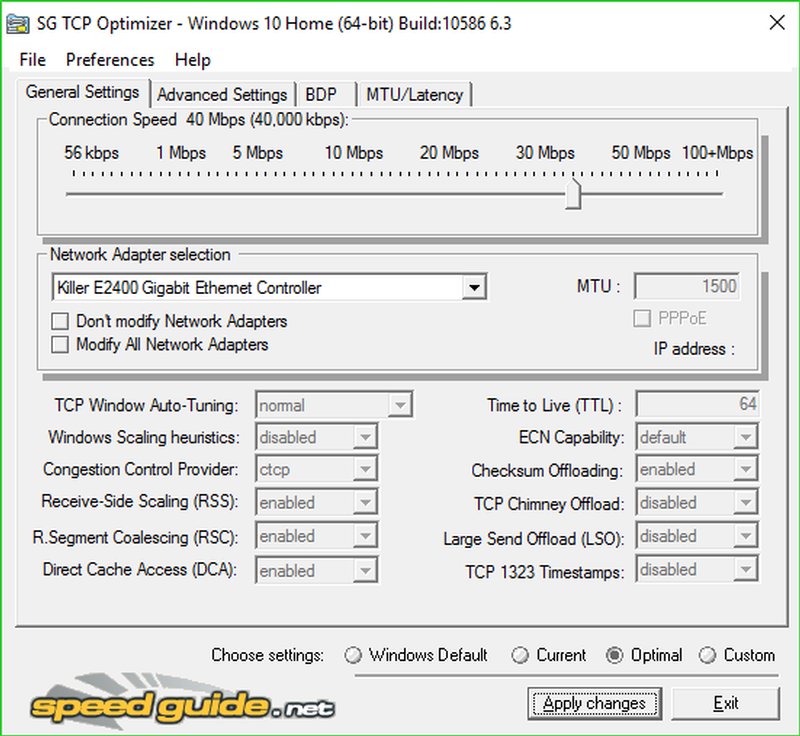Click the slider track near 10 Mbps

click(x=354, y=194)
